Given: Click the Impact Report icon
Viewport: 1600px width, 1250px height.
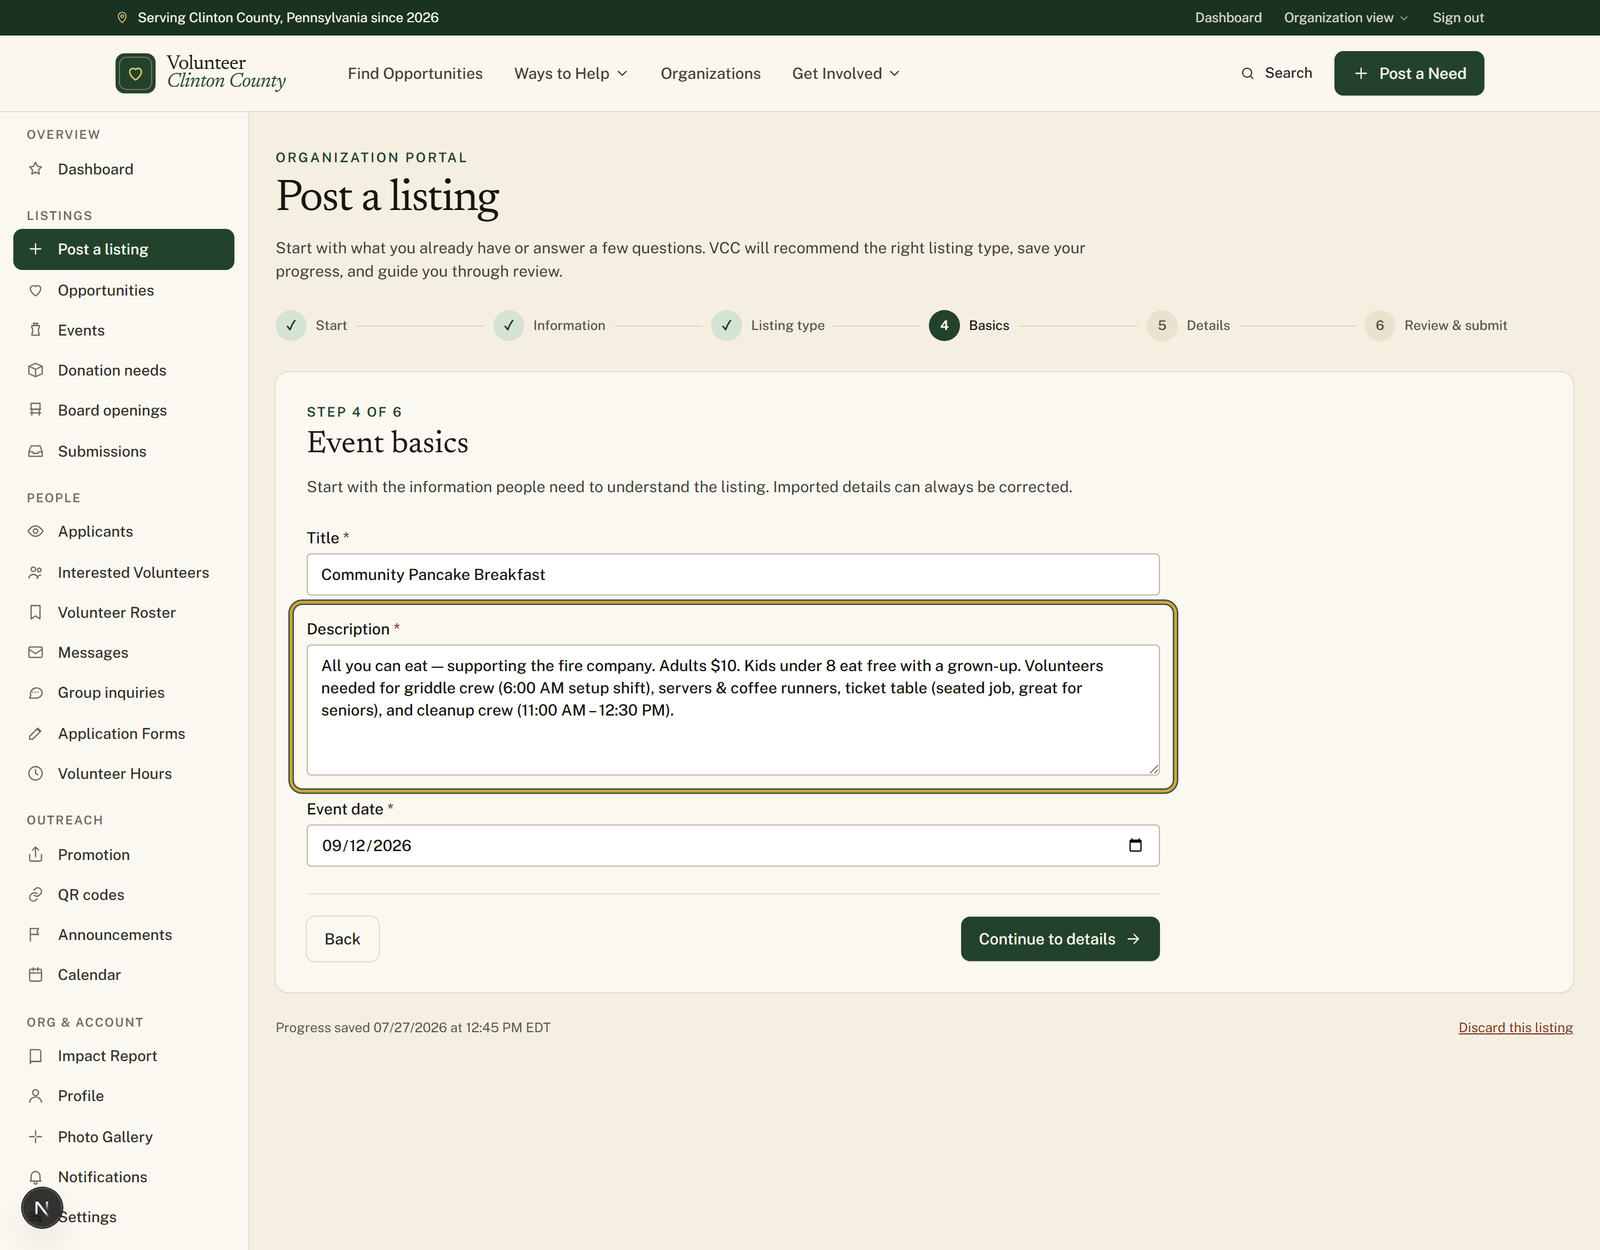Looking at the screenshot, I should (36, 1056).
